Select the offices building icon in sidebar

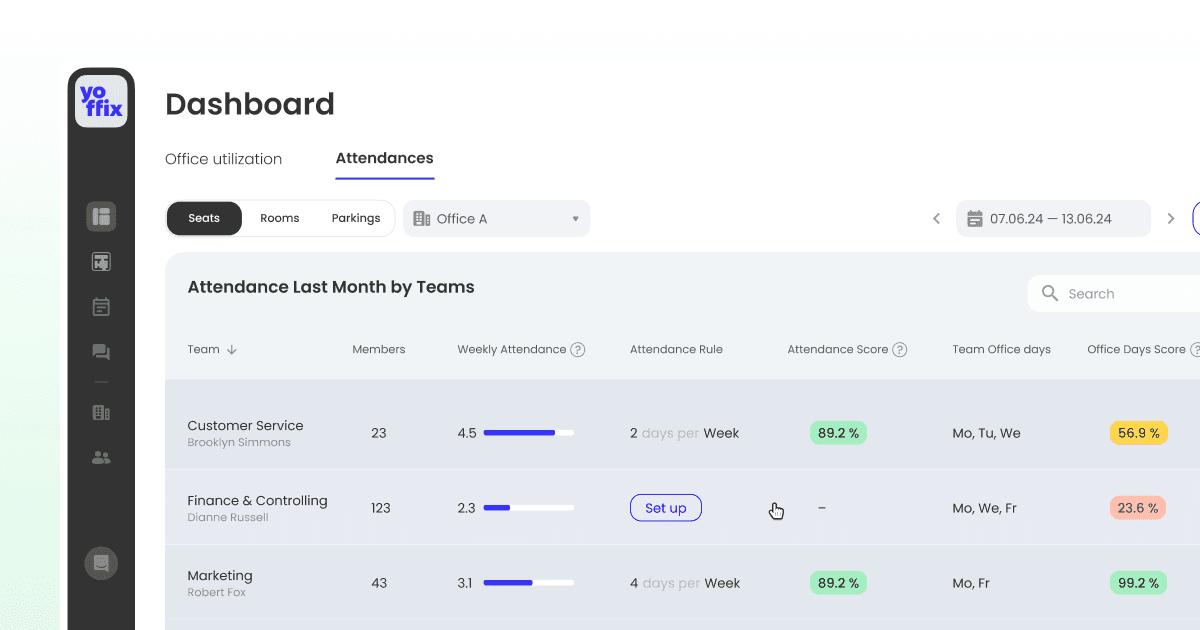click(101, 412)
